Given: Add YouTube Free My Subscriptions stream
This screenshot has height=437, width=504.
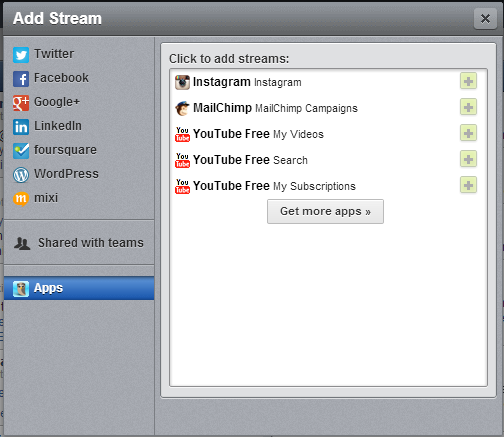Looking at the screenshot, I should point(468,185).
